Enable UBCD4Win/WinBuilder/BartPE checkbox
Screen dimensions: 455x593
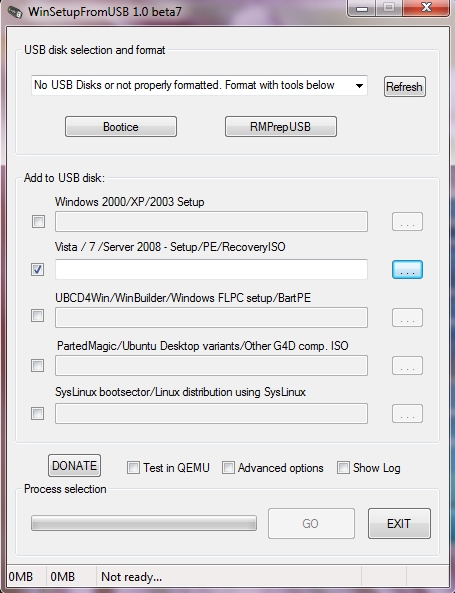(x=37, y=315)
